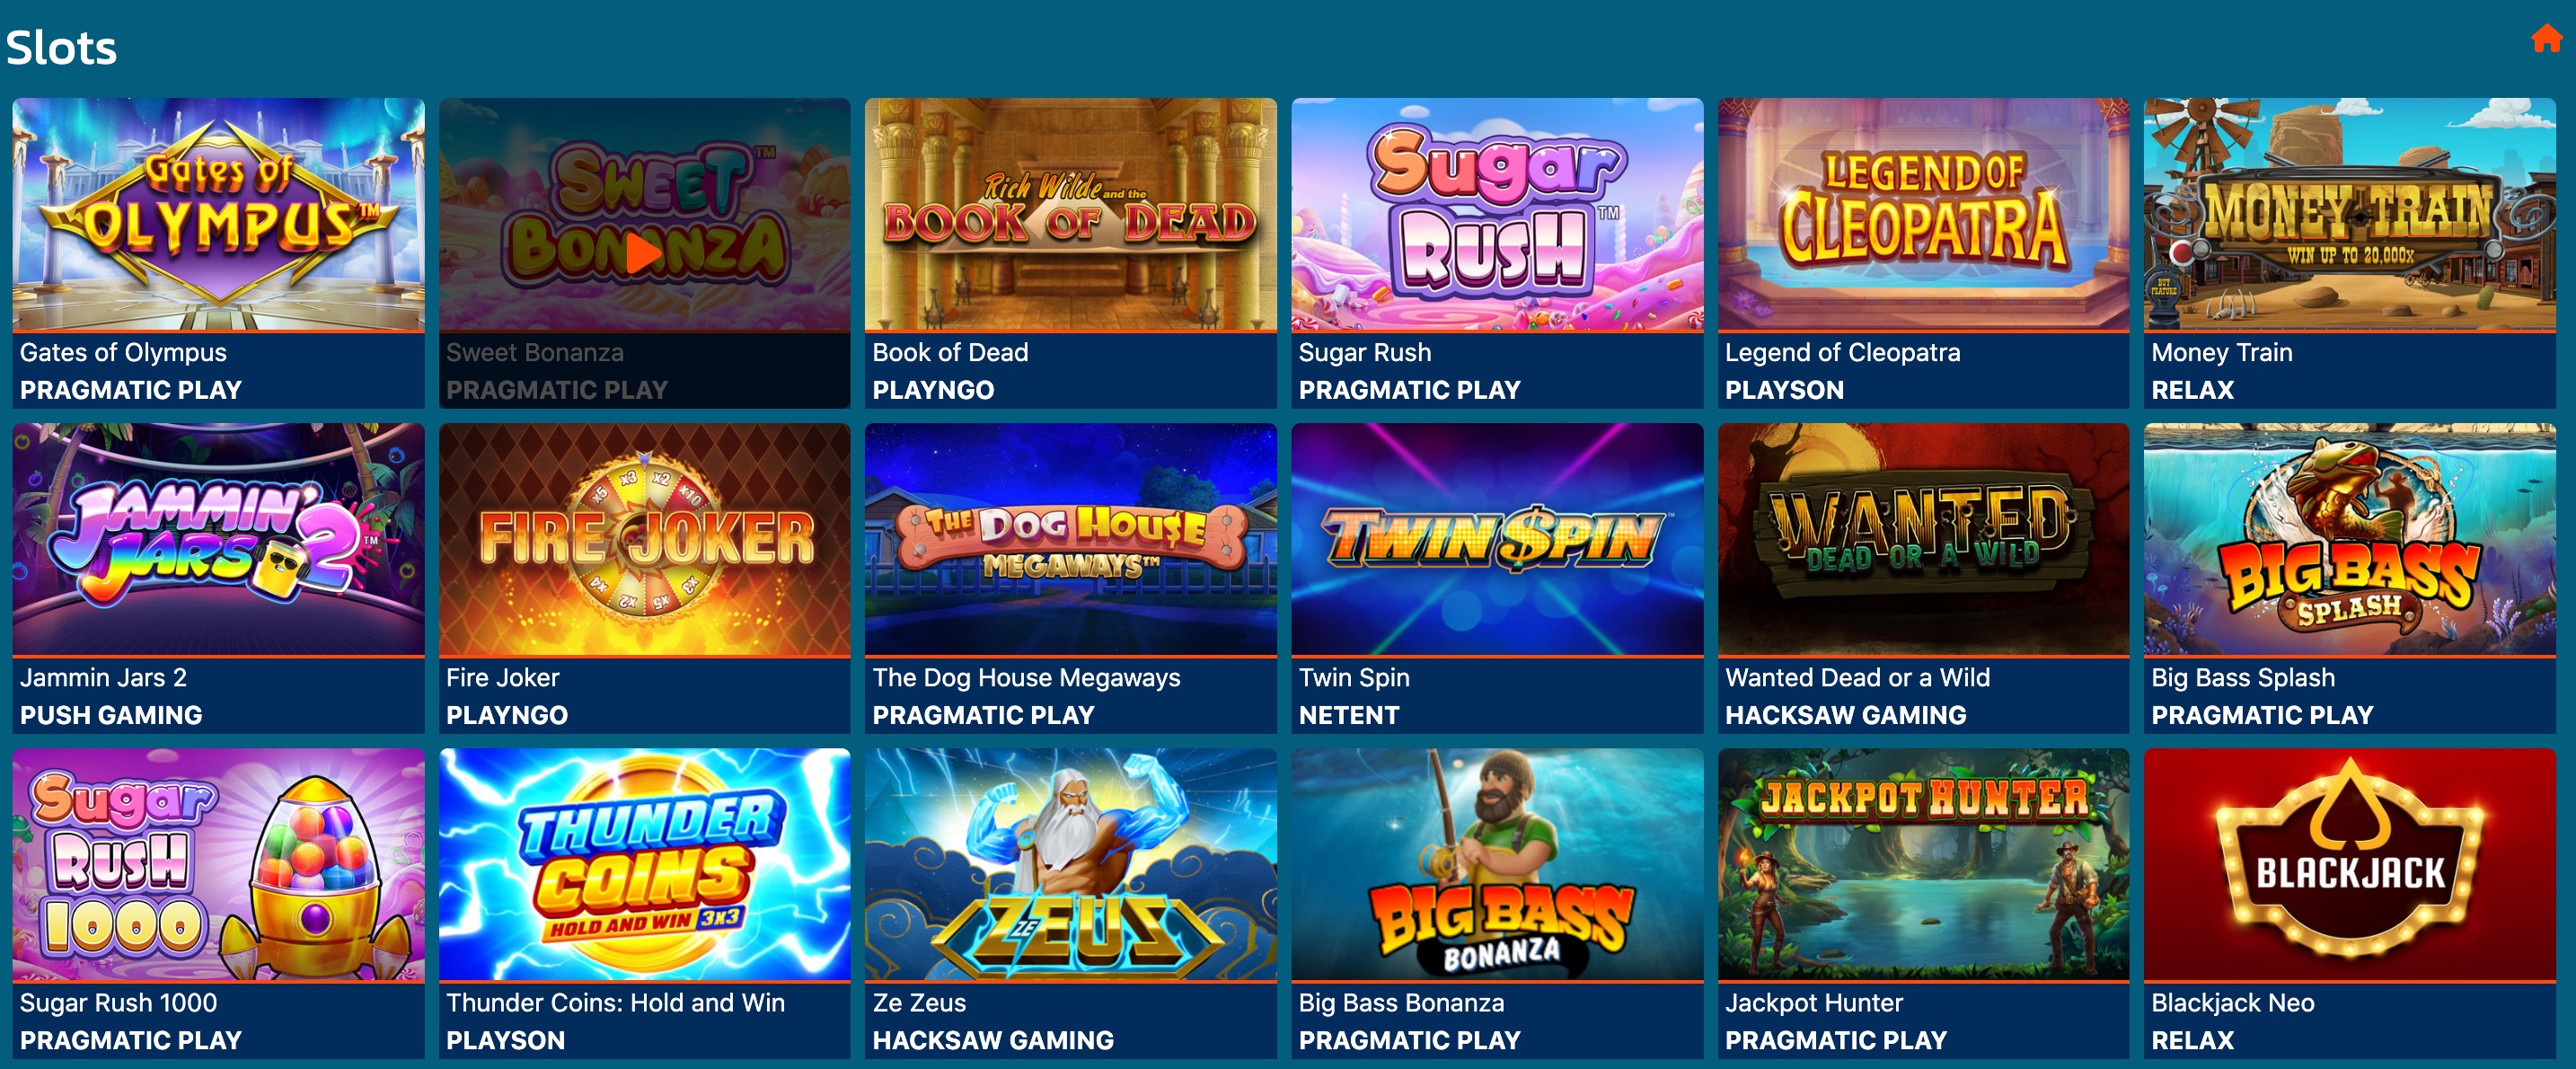Image resolution: width=2576 pixels, height=1069 pixels.
Task: Play Sweet Bonanza via orange play button
Action: tap(643, 254)
